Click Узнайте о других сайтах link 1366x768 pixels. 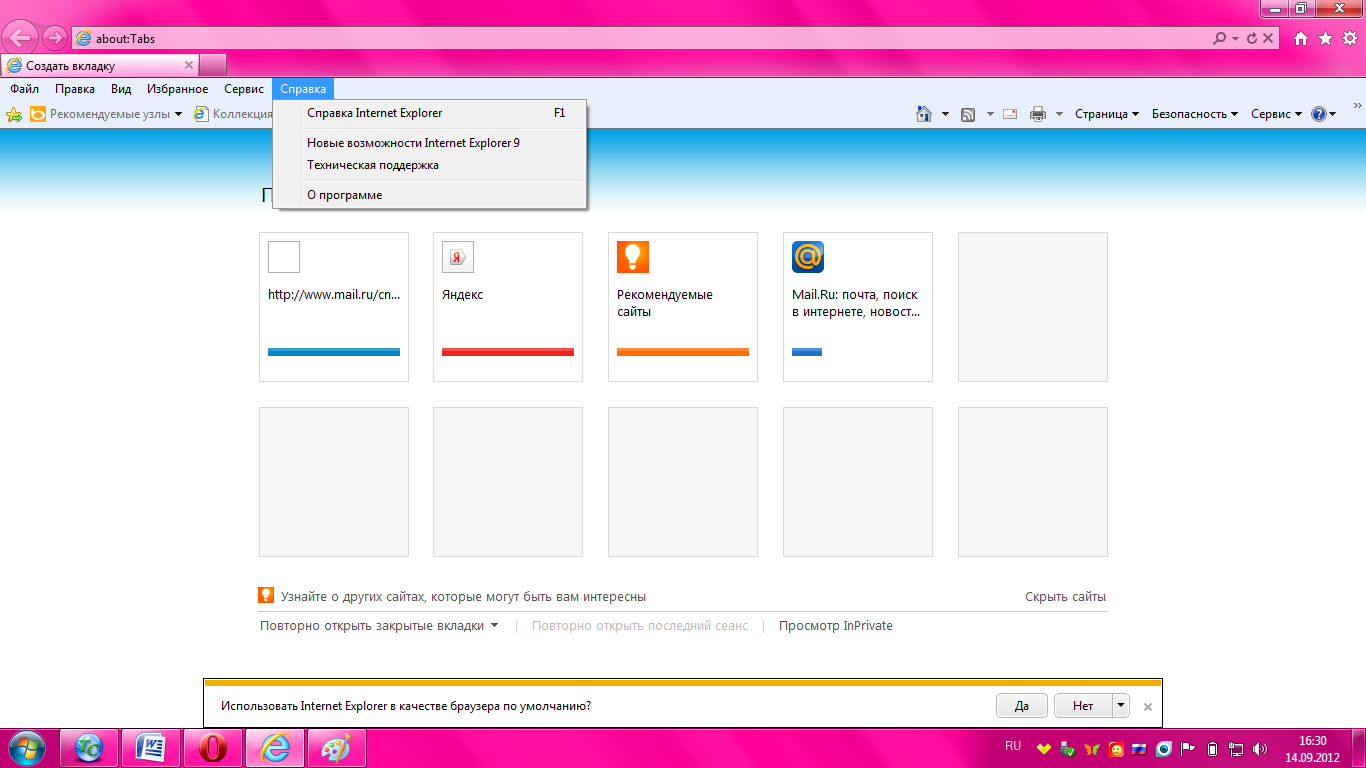click(463, 597)
